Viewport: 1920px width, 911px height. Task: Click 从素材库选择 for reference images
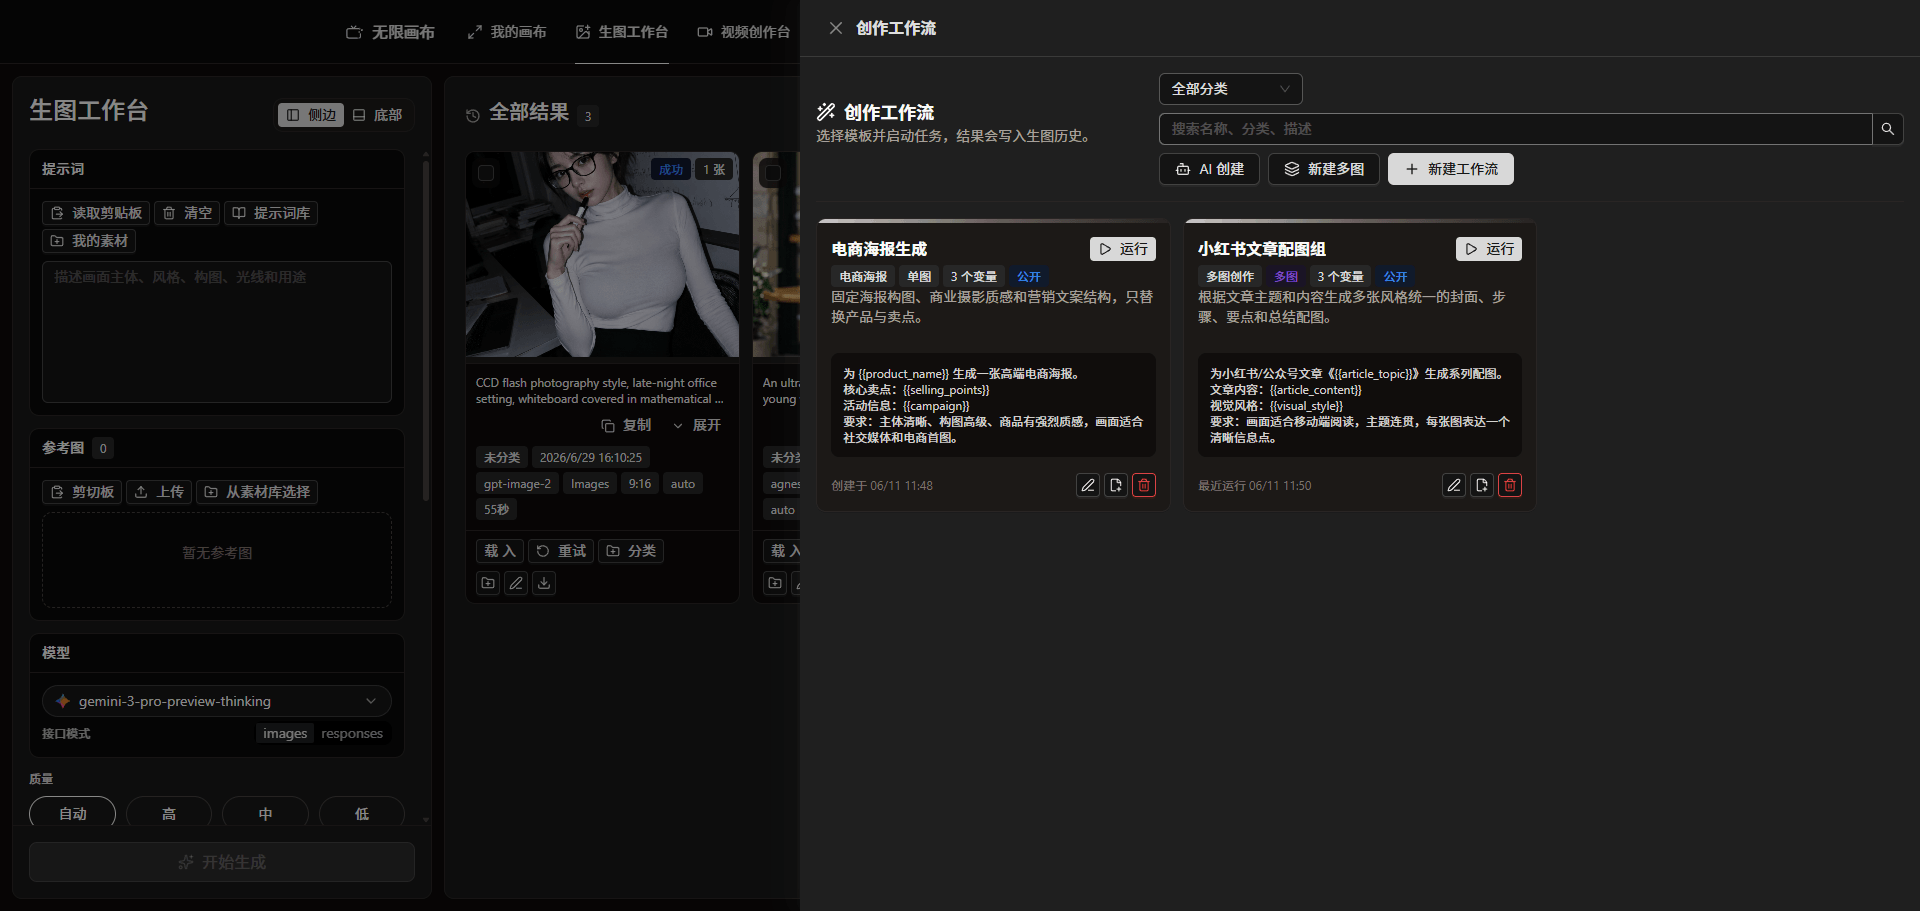click(257, 492)
